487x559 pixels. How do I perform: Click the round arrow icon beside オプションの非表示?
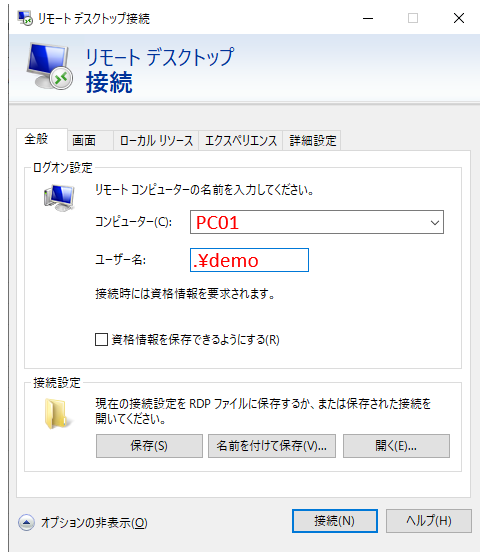point(26,523)
